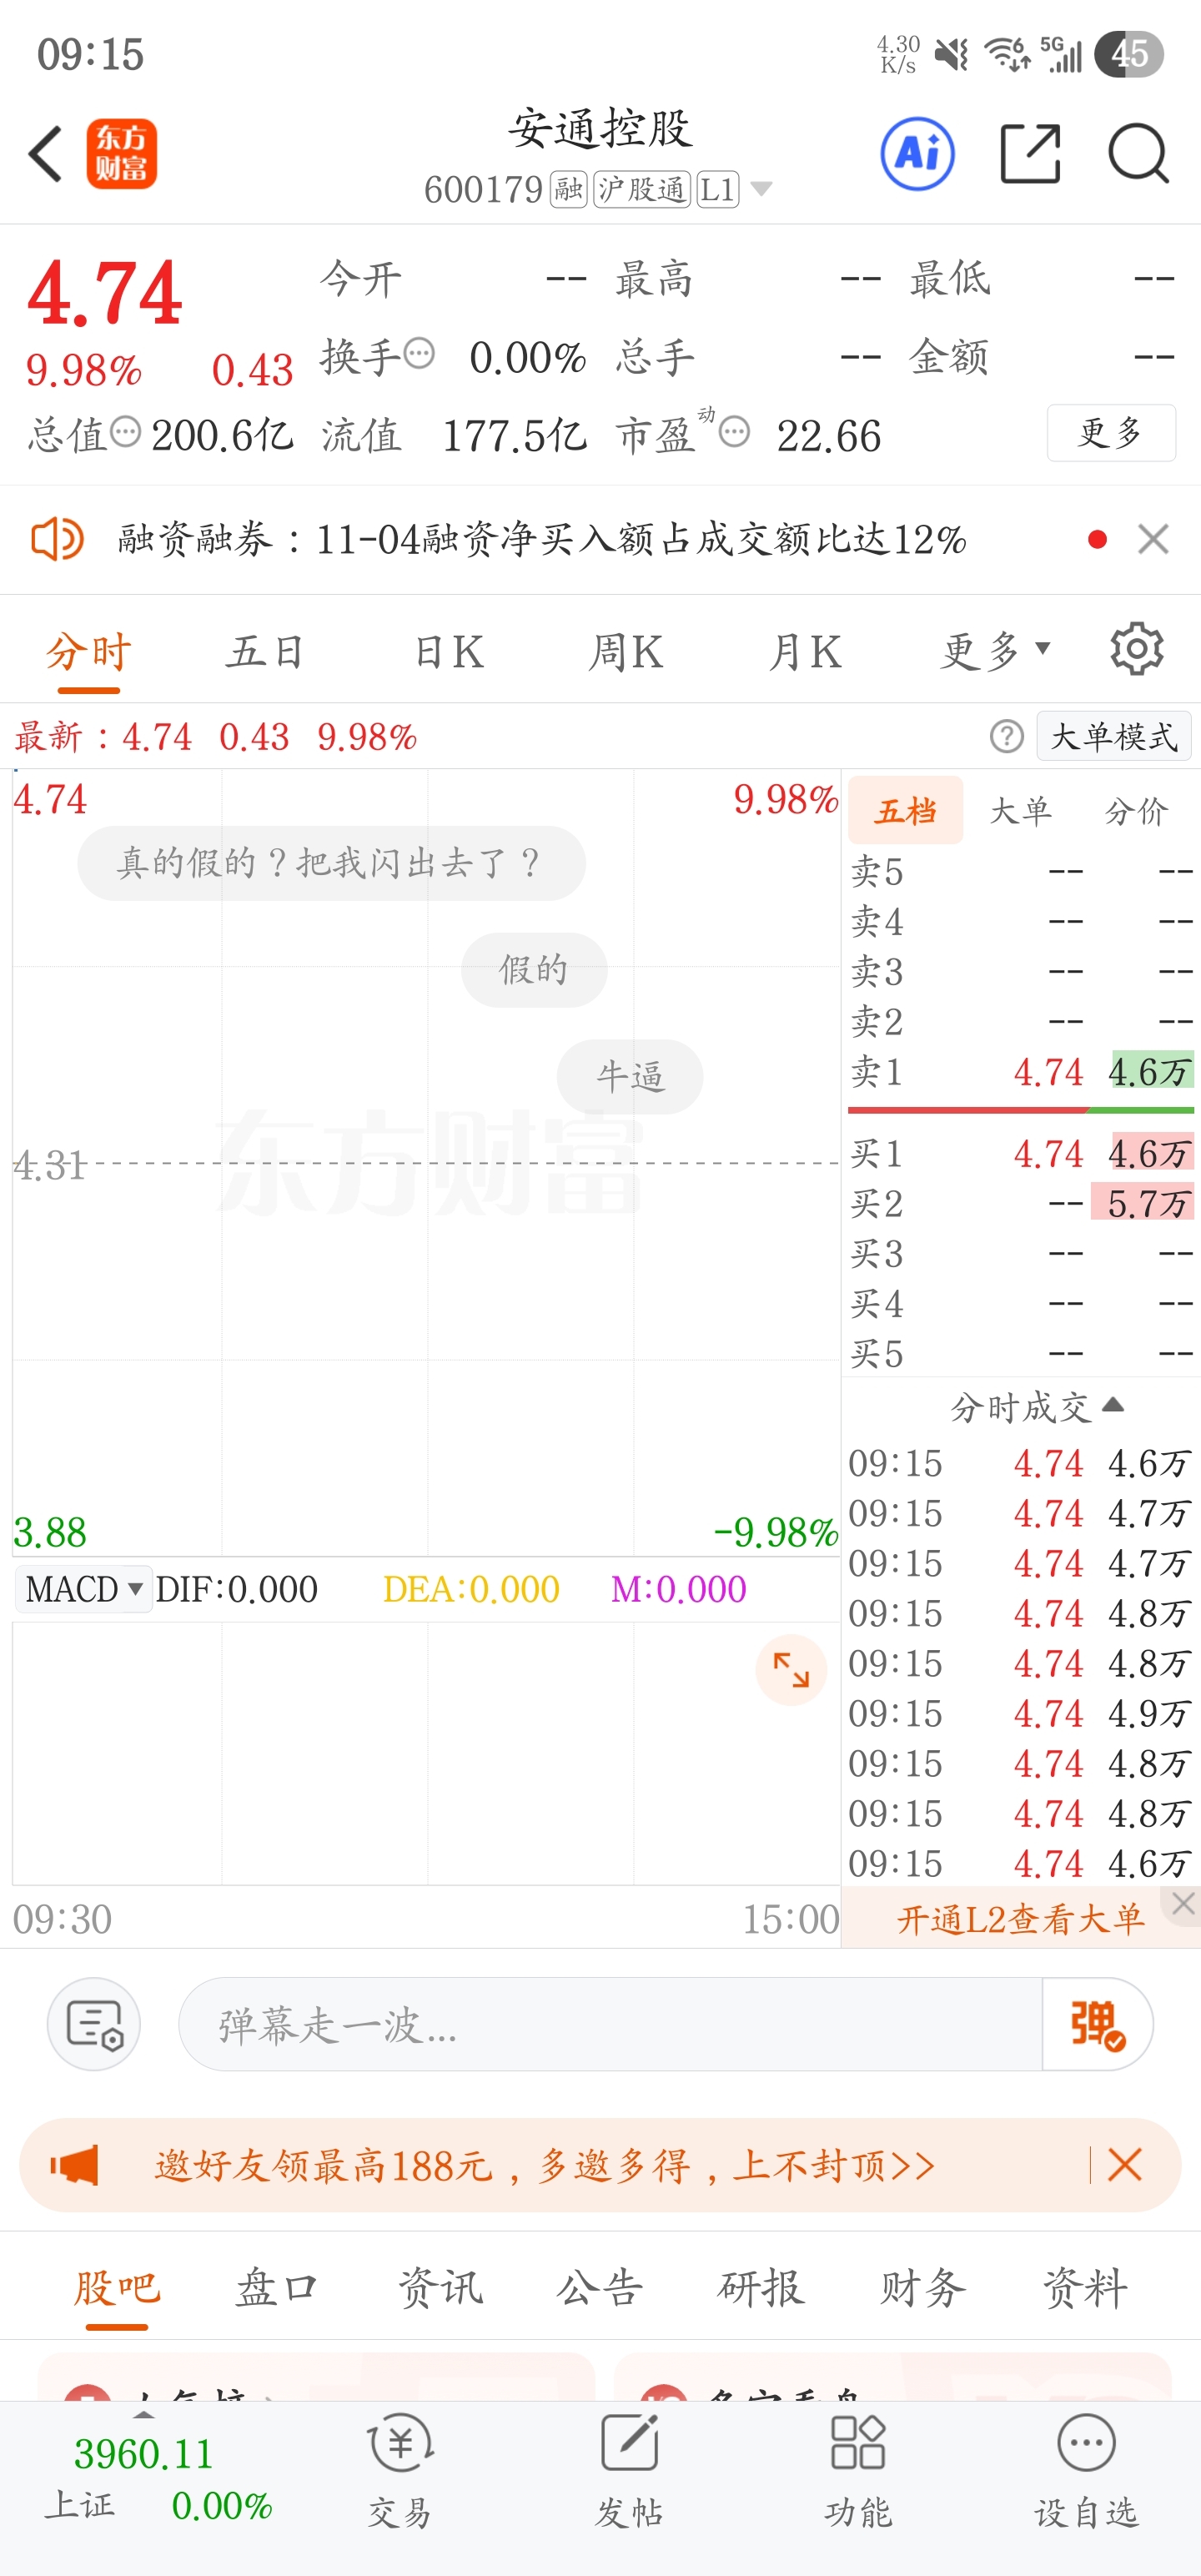The width and height of the screenshot is (1201, 2576).
Task: Tap the share/export icon
Action: coord(1030,154)
